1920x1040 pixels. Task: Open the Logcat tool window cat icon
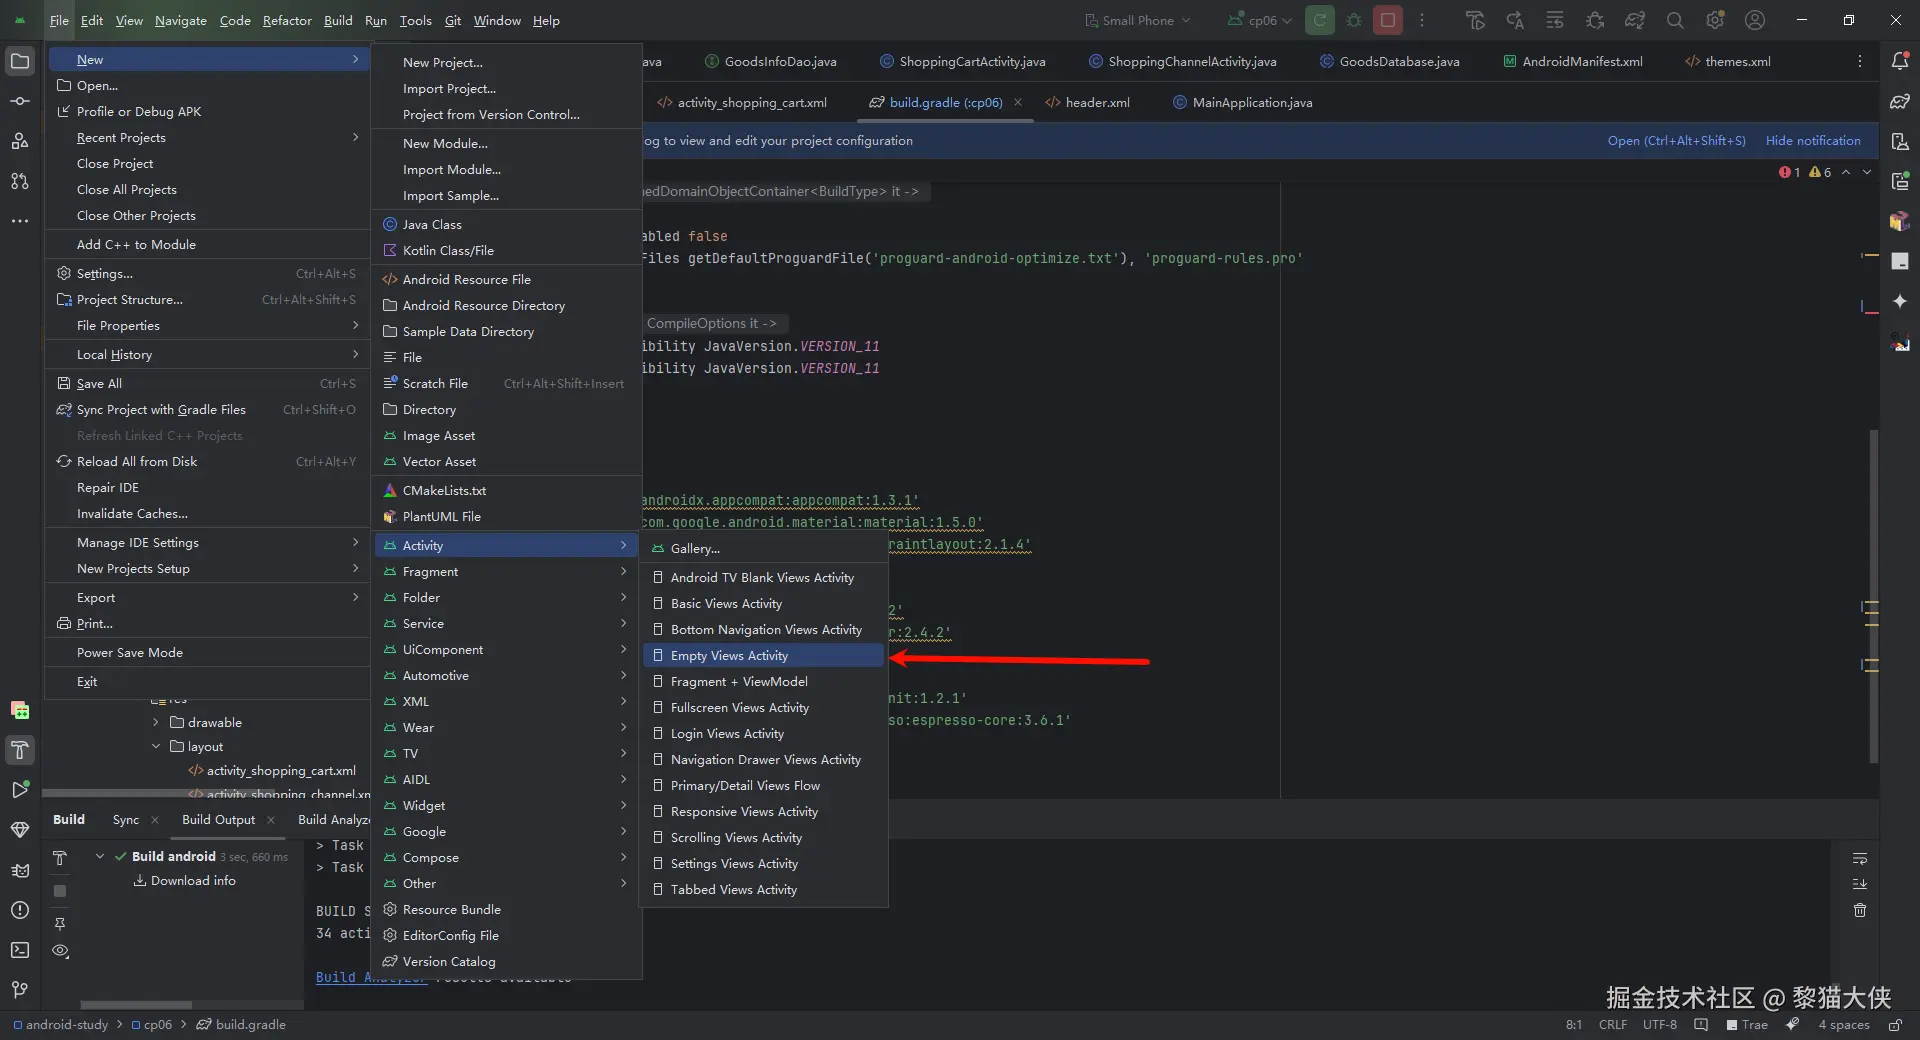[x=20, y=870]
